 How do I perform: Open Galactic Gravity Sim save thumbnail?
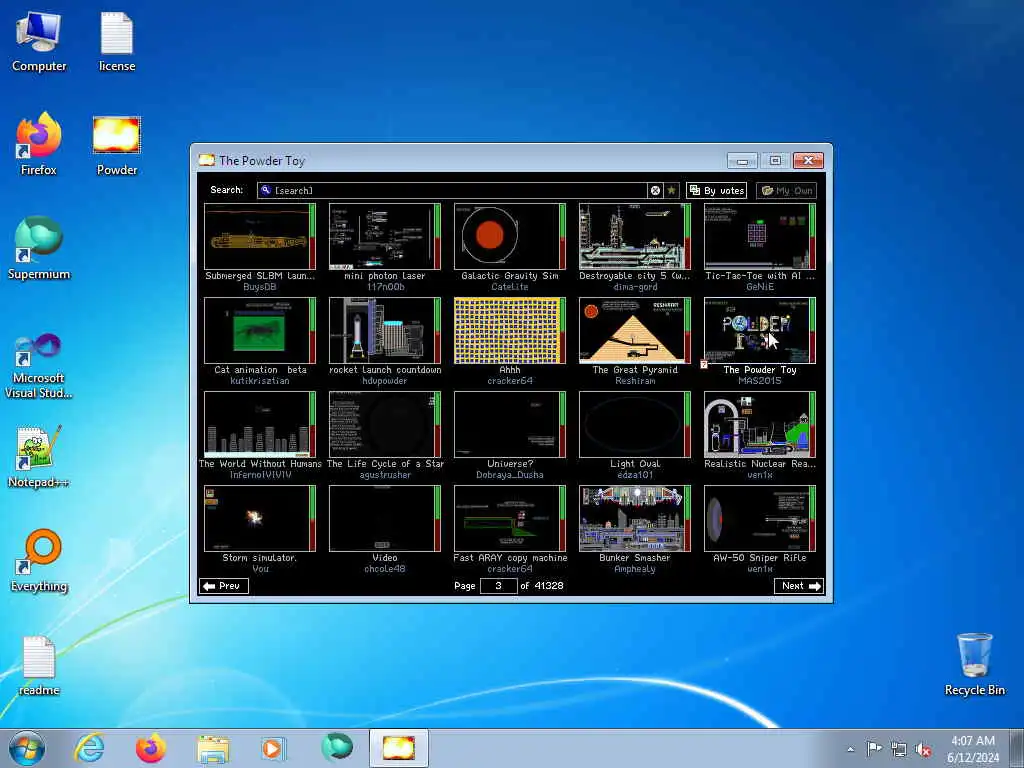[509, 236]
